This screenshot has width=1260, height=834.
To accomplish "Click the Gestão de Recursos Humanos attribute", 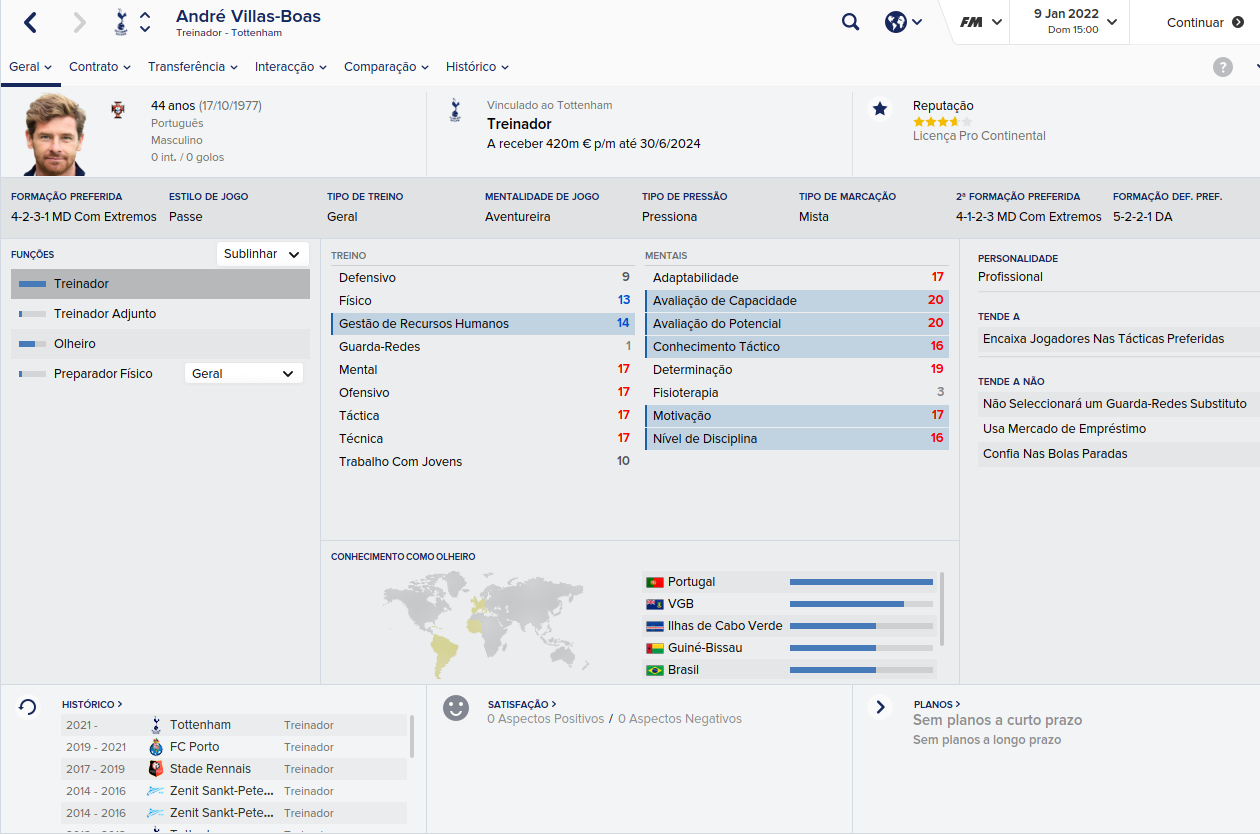I will (483, 324).
